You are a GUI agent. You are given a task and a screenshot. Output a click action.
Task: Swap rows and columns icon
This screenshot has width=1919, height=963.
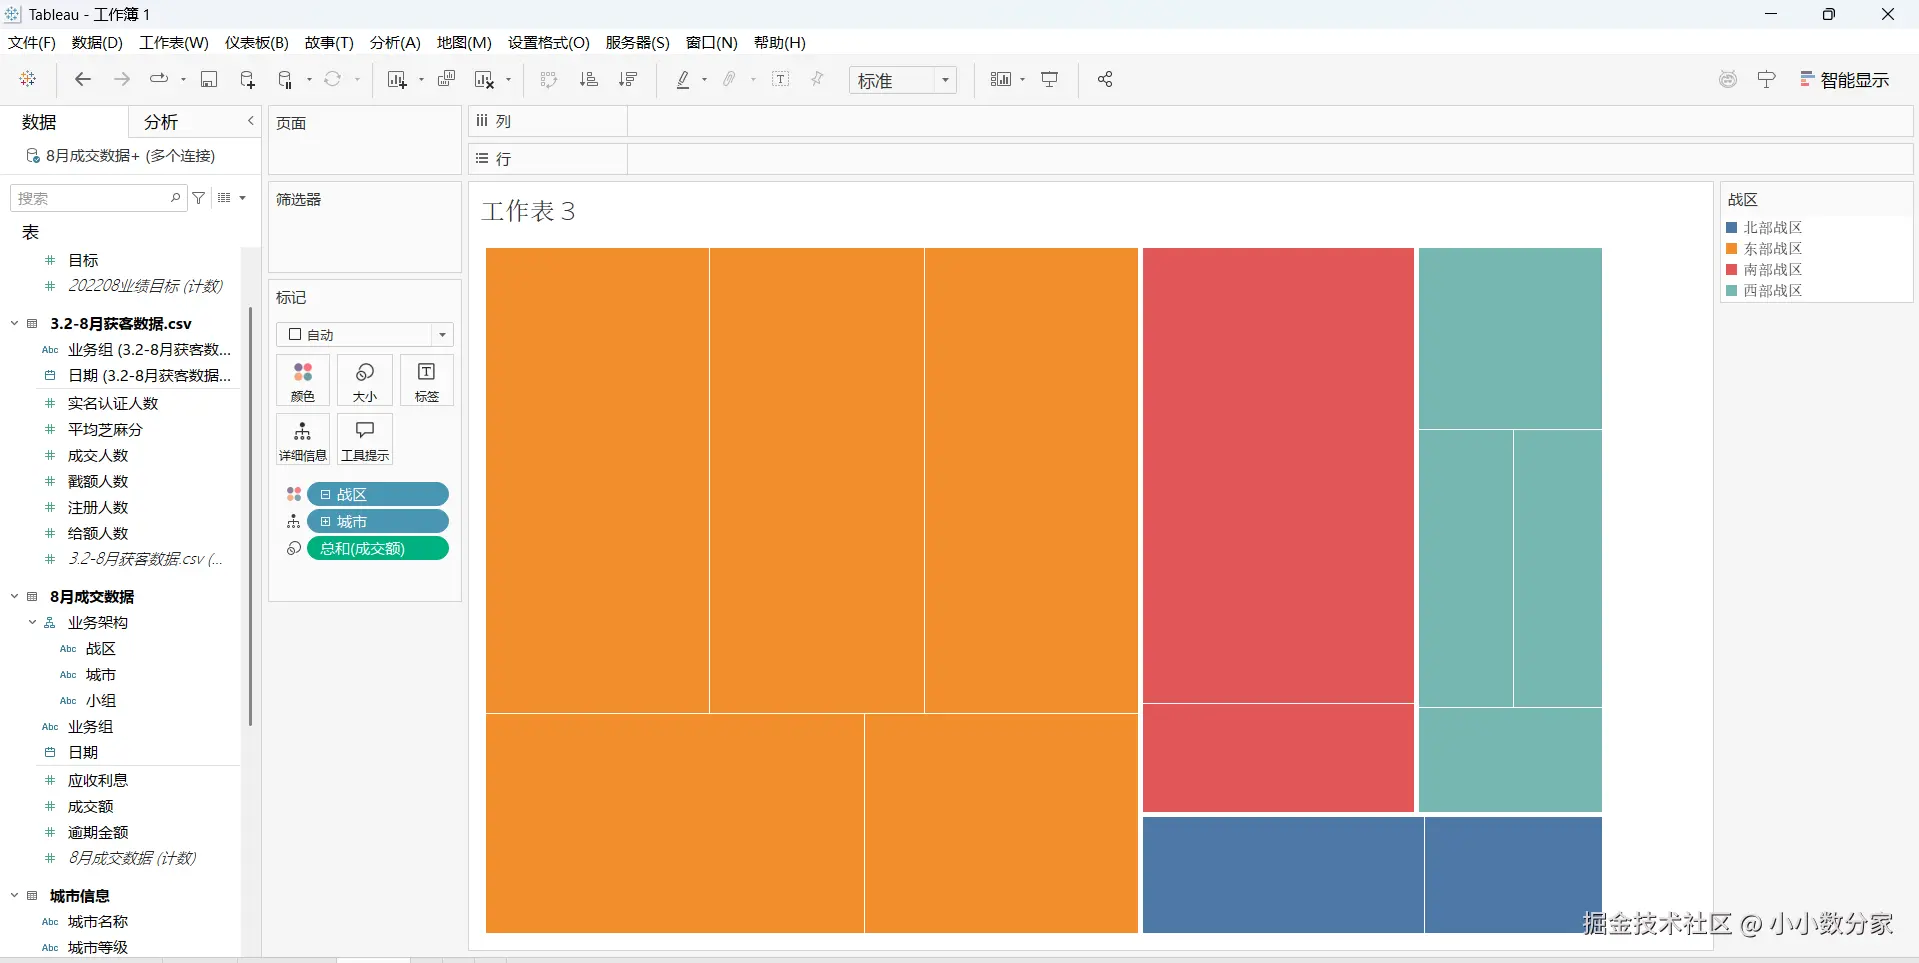click(548, 79)
